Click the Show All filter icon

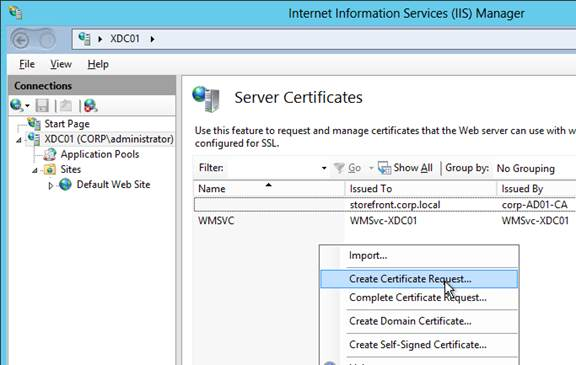pos(384,168)
